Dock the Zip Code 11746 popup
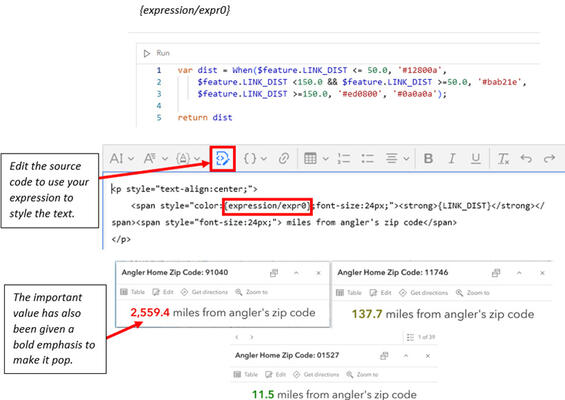The width and height of the screenshot is (565, 400). click(x=496, y=273)
